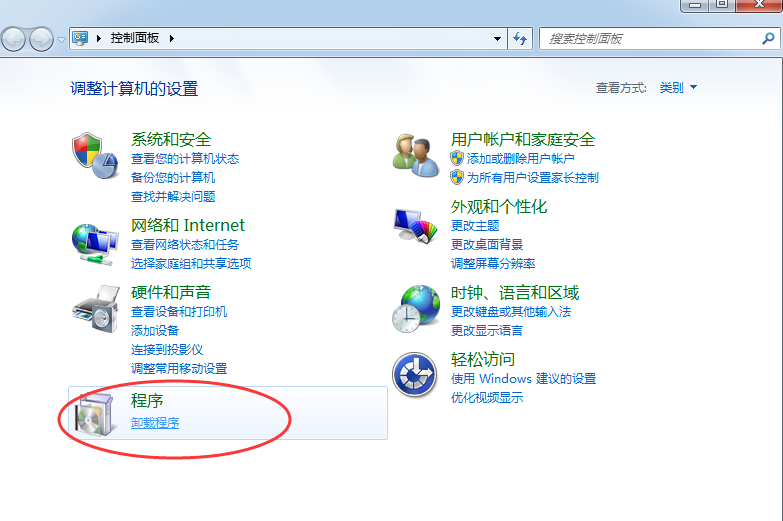Screen dimensions: 783x521
Task: Click the 控制面板 breadcrumb segment
Action: point(135,38)
